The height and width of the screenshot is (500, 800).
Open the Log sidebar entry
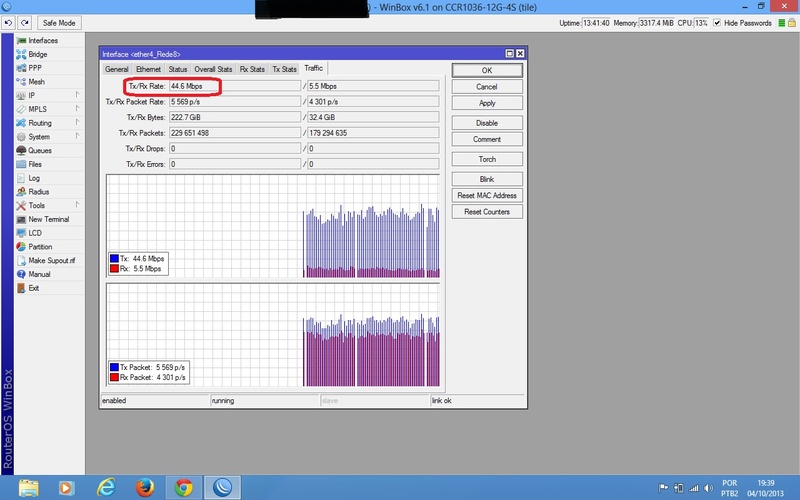34,178
